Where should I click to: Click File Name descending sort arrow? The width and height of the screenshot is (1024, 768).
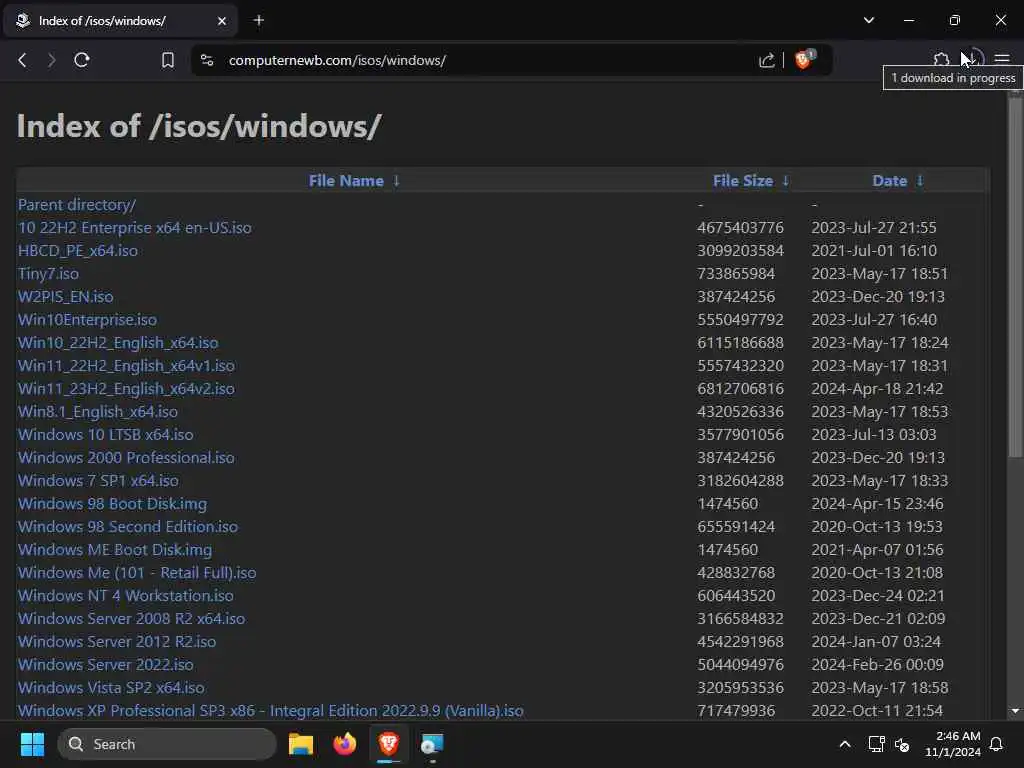[396, 181]
